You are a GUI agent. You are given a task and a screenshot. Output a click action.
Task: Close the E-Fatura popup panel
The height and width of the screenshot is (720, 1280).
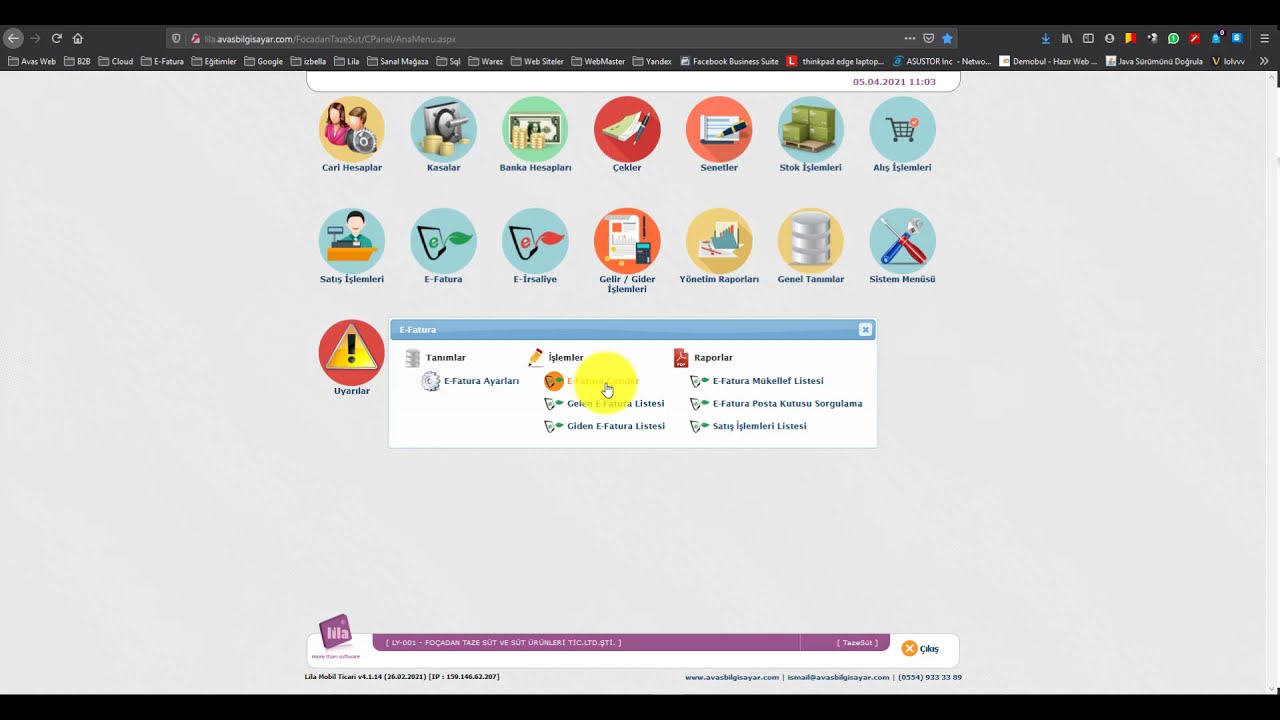pos(865,329)
